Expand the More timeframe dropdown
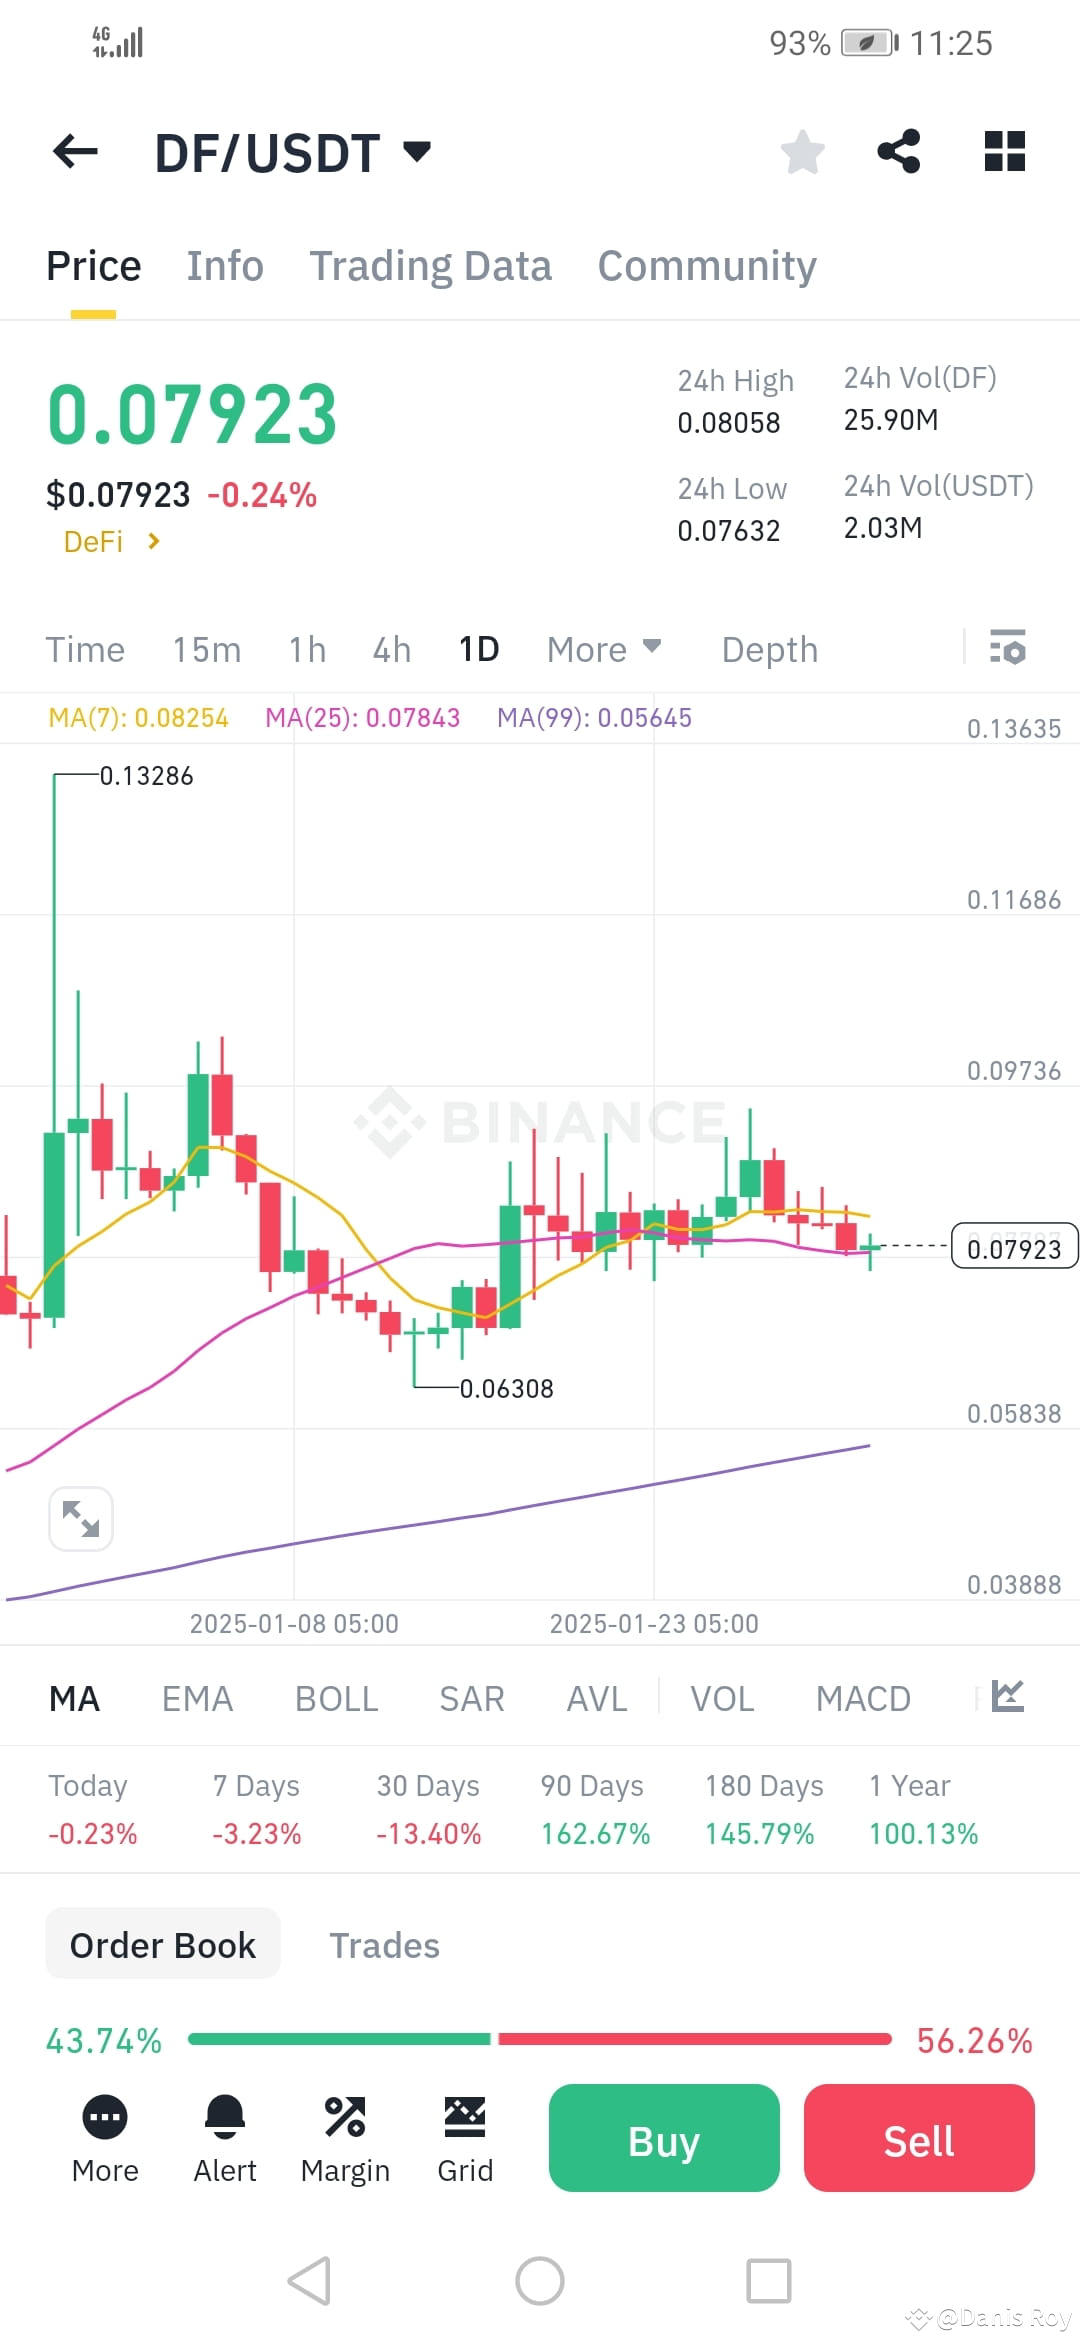Screen dimensions: 1080x2340 603,649
